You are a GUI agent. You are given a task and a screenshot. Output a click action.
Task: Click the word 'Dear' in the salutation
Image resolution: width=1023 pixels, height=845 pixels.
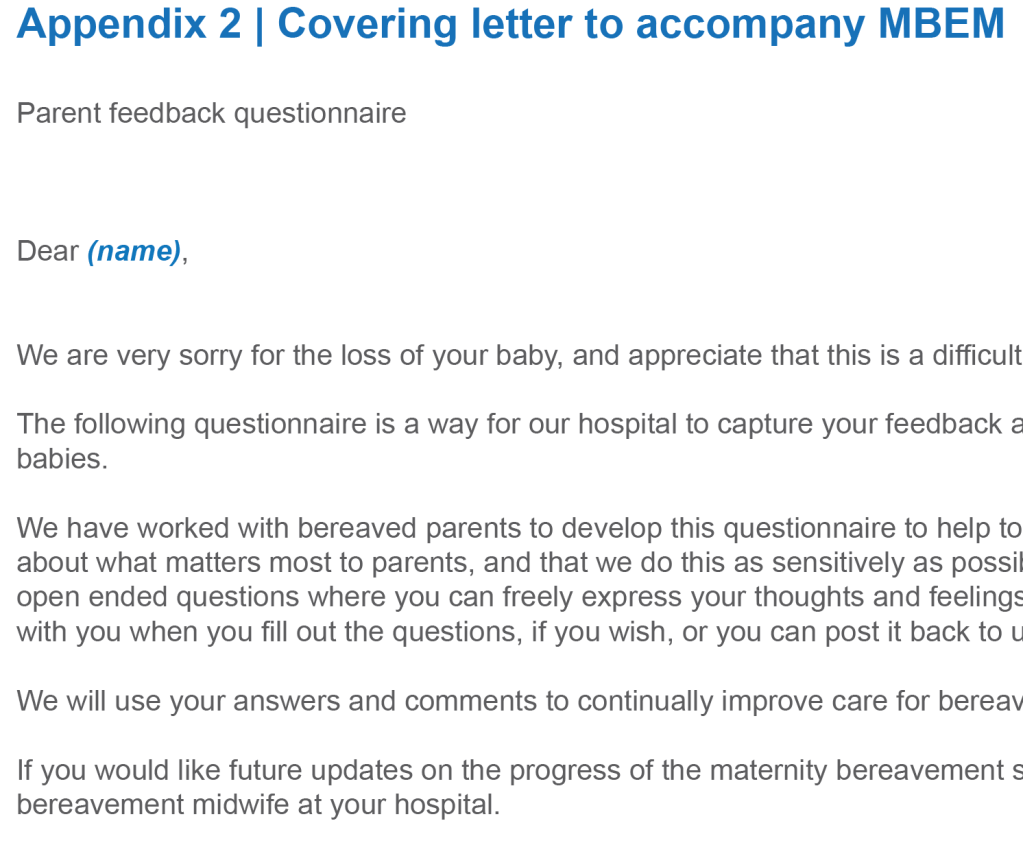coord(47,251)
